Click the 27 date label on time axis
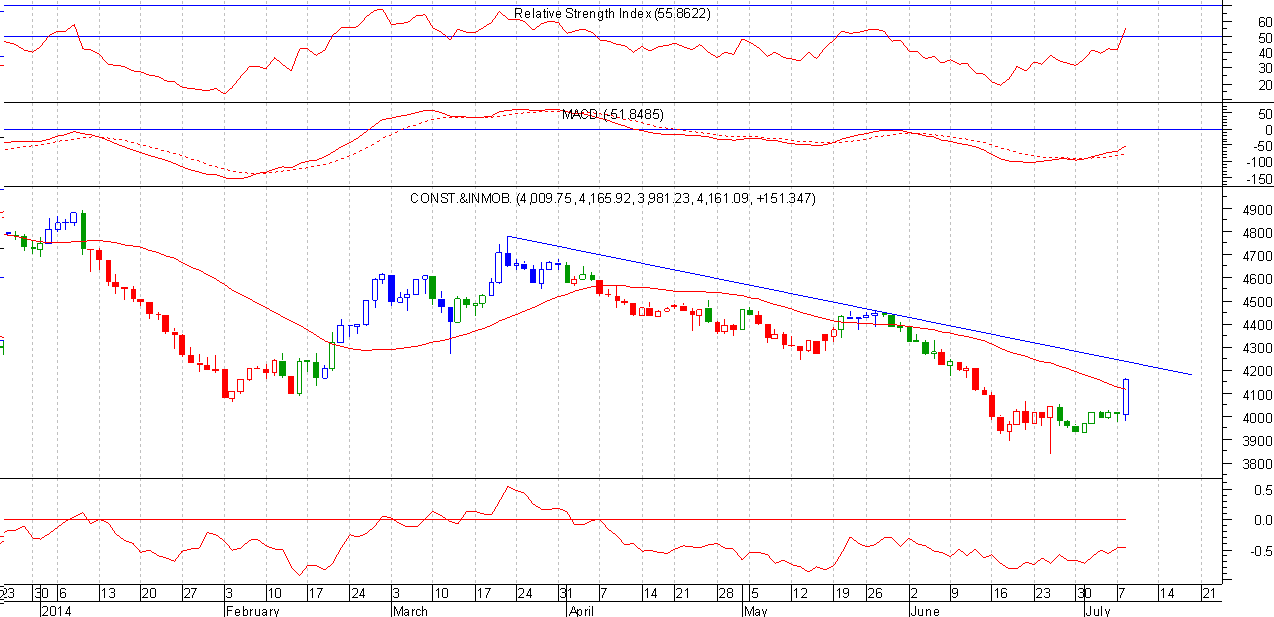This screenshot has height=617, width=1274. (x=189, y=593)
